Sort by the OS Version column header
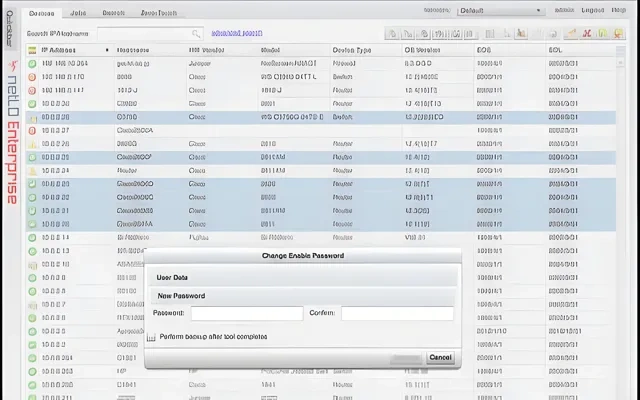 438,50
